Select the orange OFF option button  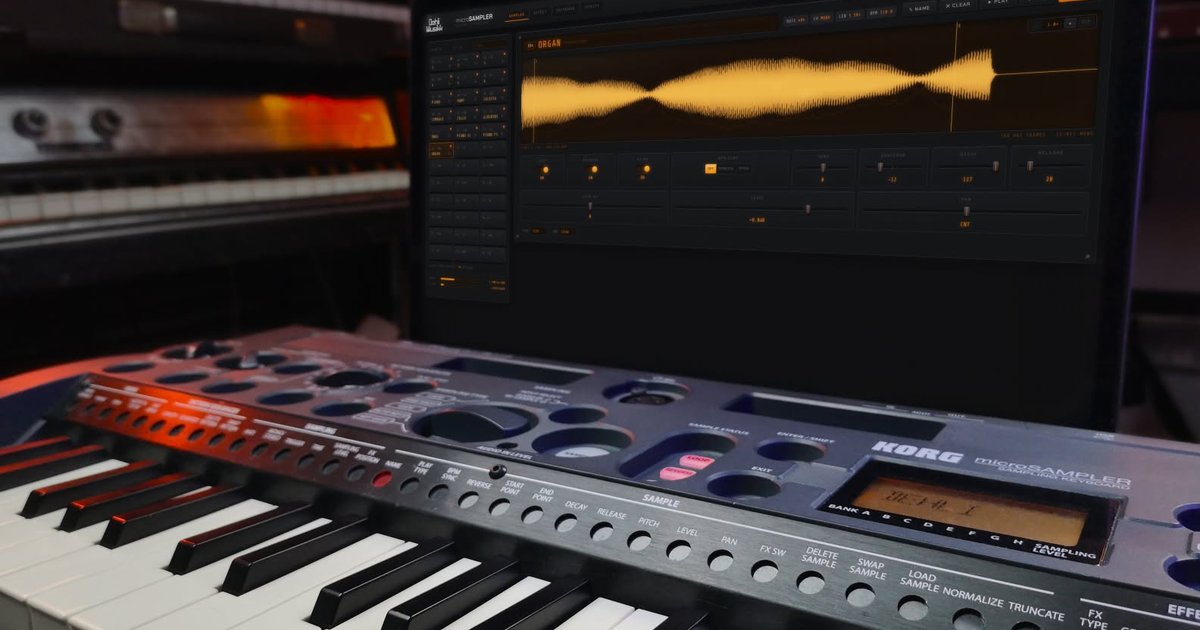coord(711,169)
